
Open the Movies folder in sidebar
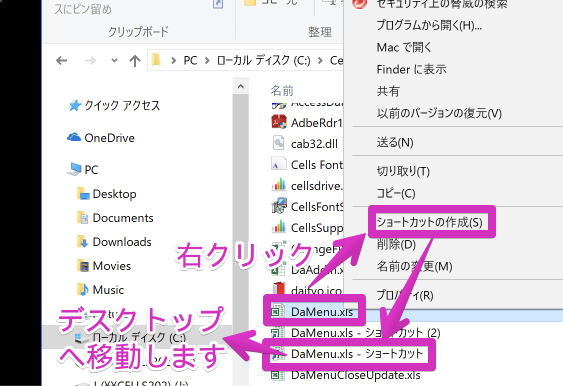112,266
